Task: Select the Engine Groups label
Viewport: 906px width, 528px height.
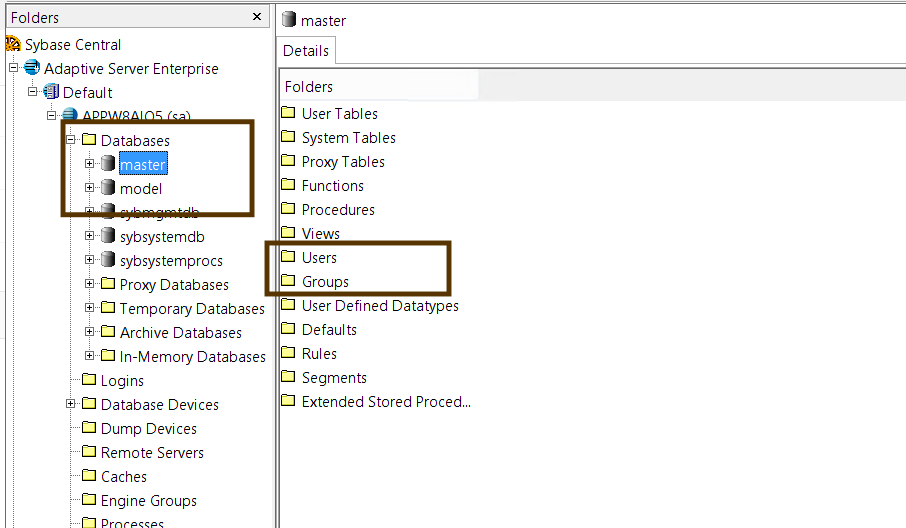Action: tap(148, 500)
